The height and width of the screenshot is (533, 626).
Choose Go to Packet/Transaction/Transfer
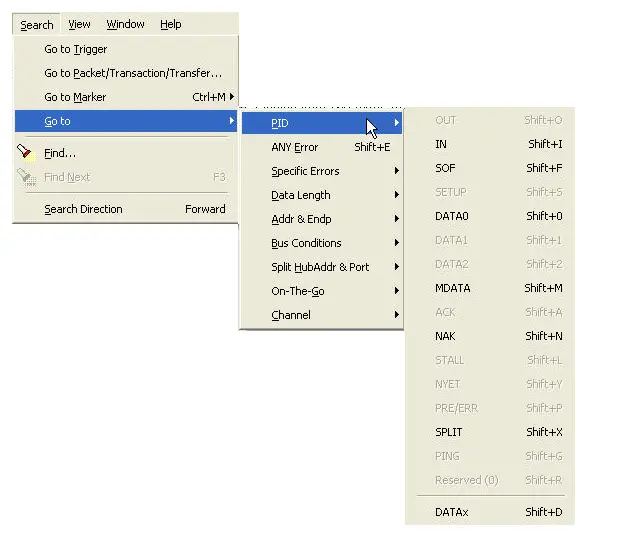coord(133,73)
